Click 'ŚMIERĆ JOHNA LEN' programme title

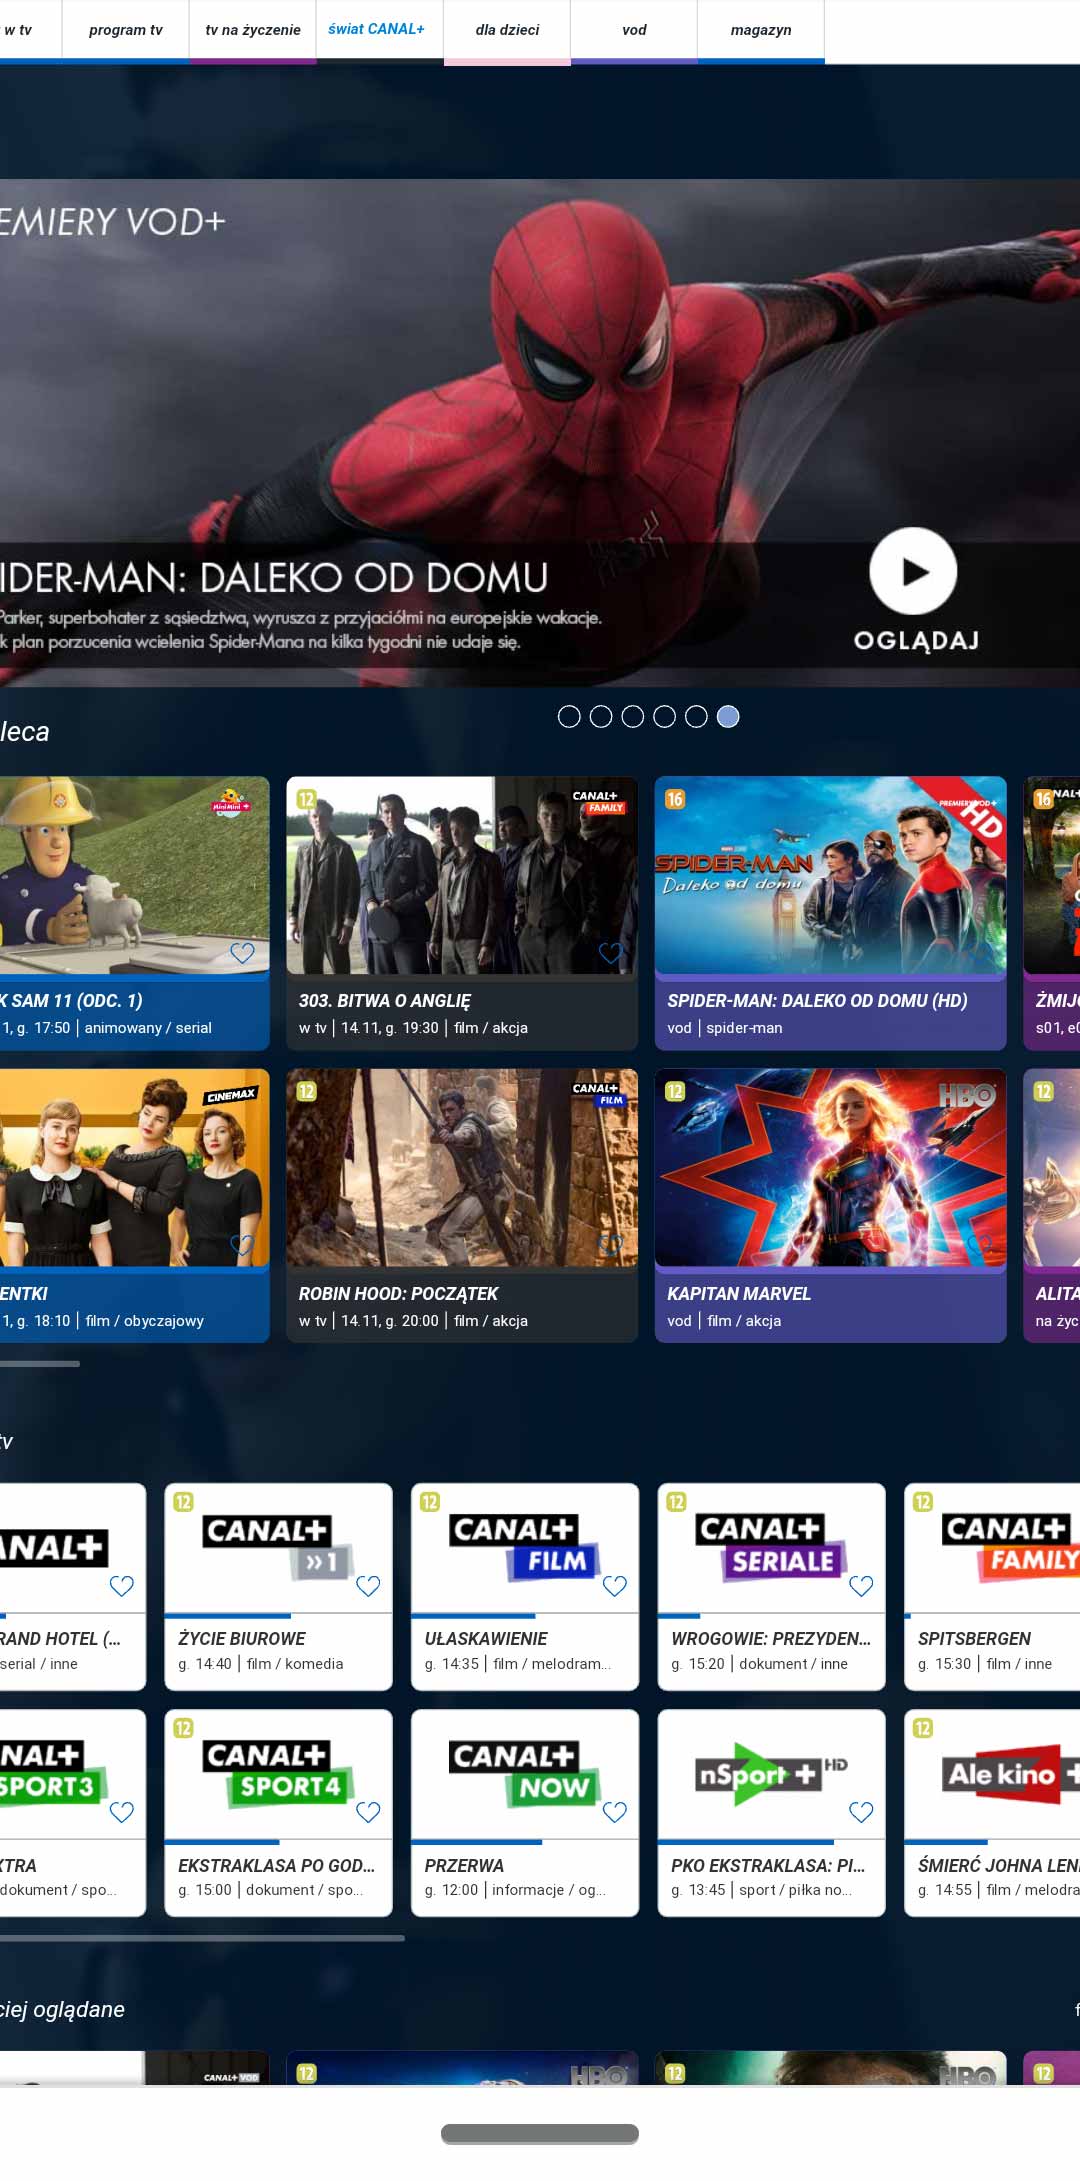(998, 1865)
